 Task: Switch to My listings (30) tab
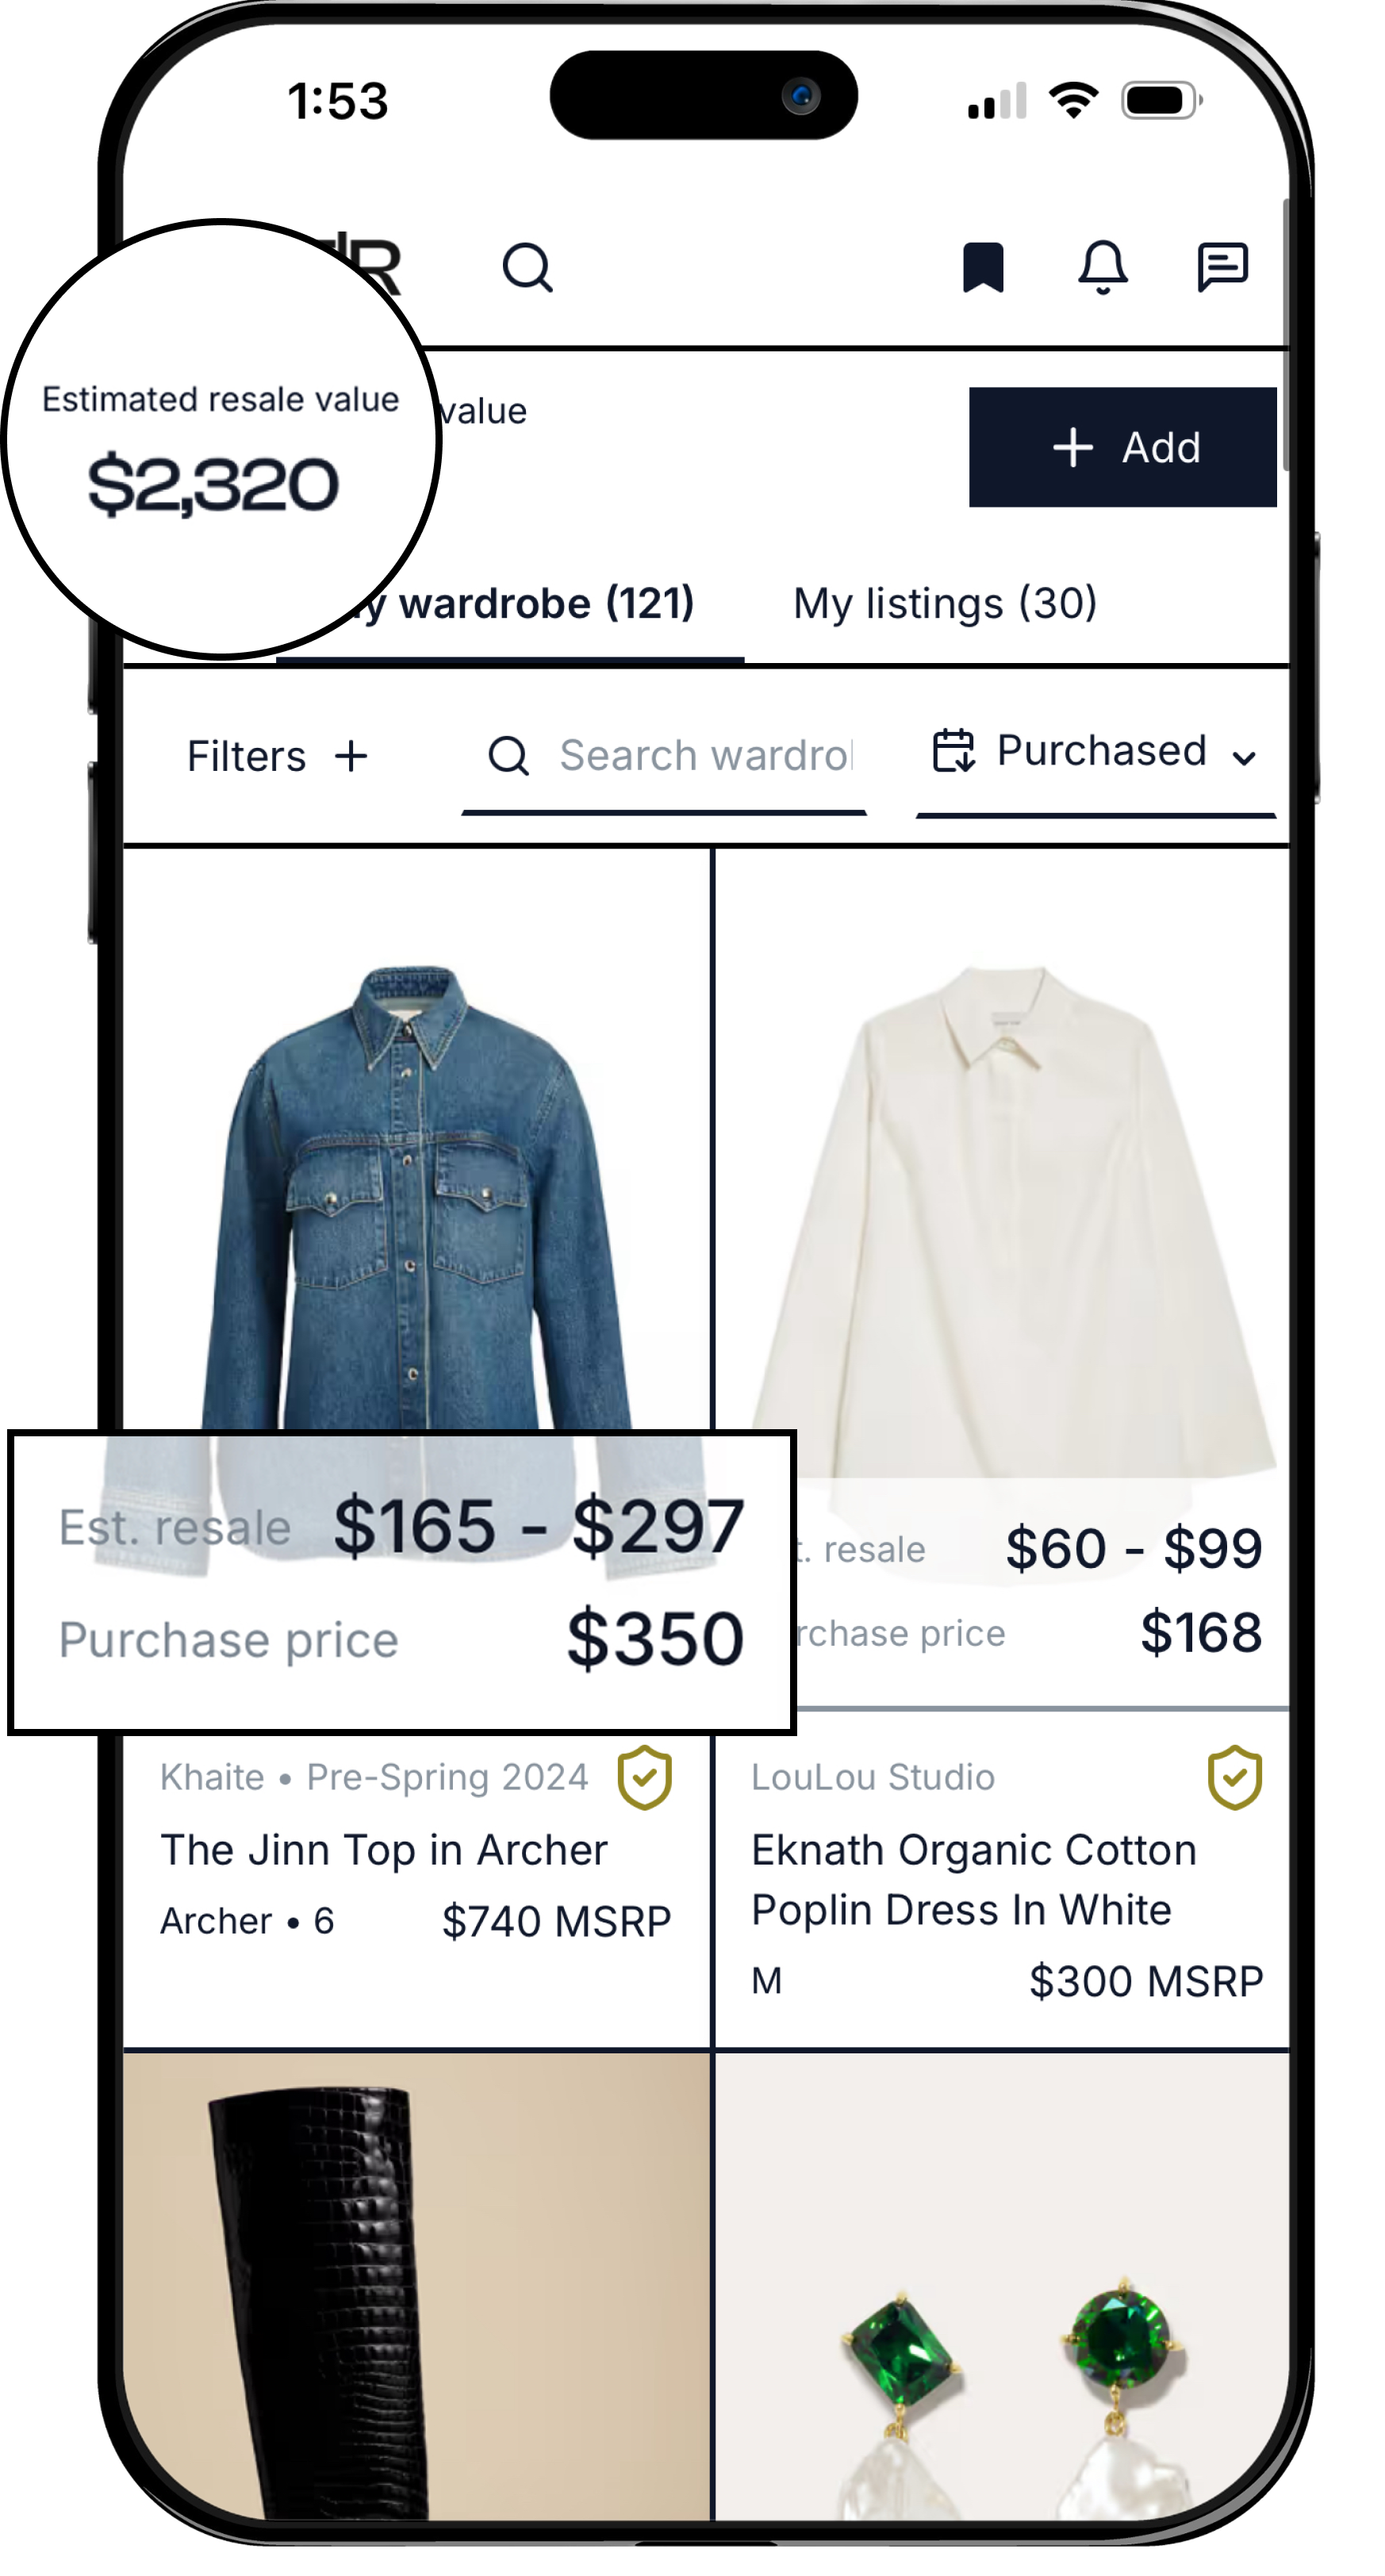coord(945,603)
